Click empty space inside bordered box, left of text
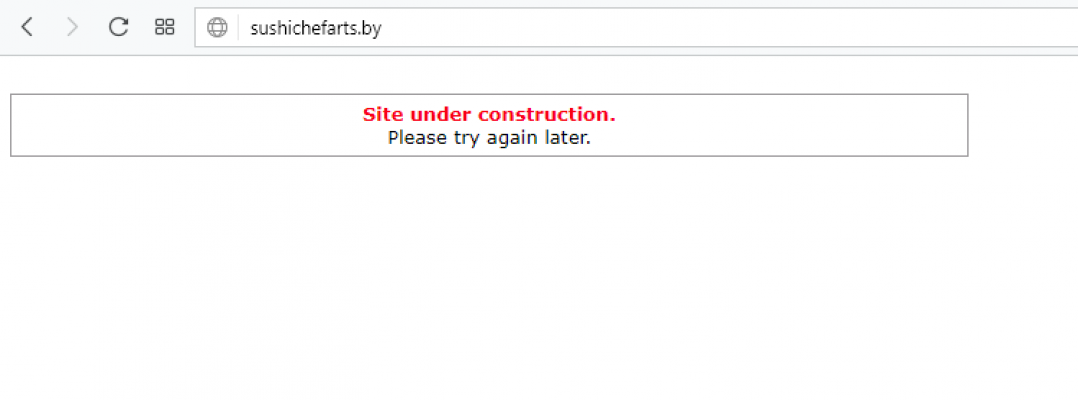Viewport: 1078px width, 400px height. (186, 125)
